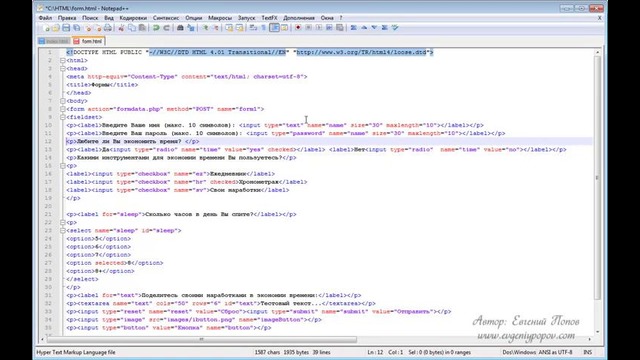Screen dimensions: 640x360
Task: Close the current document via the toolbar icon
Action: [88, 28]
